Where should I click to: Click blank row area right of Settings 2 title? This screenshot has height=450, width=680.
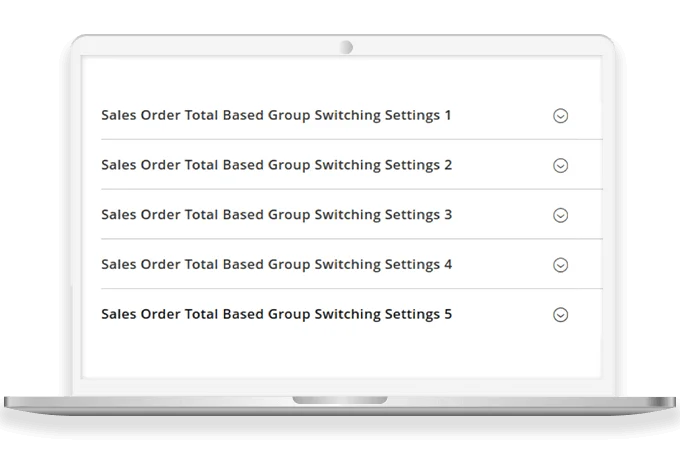pyautogui.click(x=500, y=165)
